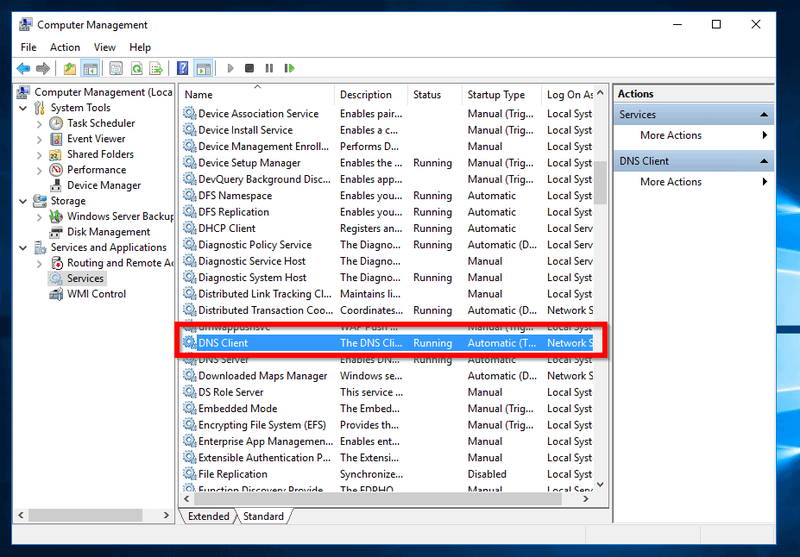Viewport: 800px width, 557px height.
Task: Select WMI Control in the tree
Action: (x=96, y=294)
